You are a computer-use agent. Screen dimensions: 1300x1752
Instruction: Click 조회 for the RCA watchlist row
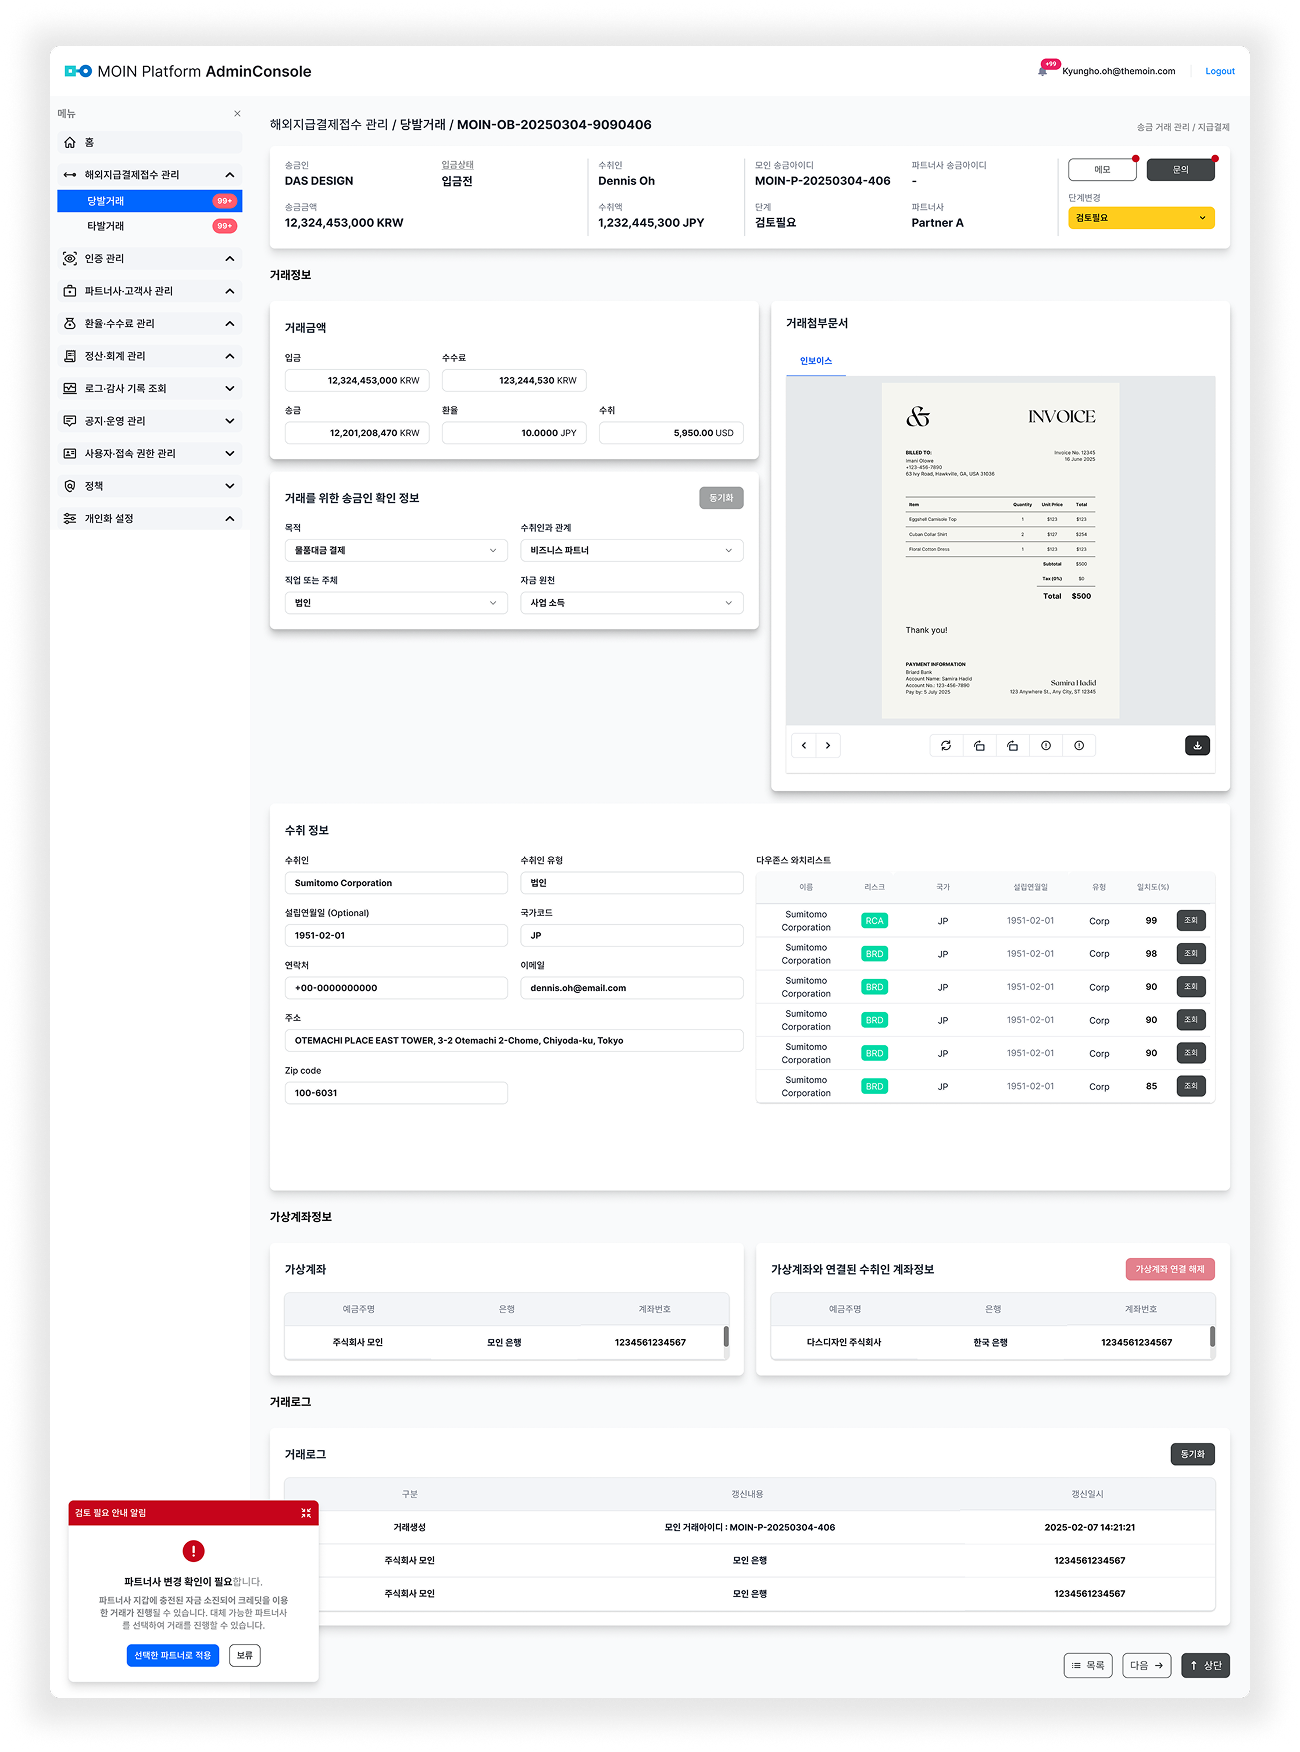(x=1191, y=921)
